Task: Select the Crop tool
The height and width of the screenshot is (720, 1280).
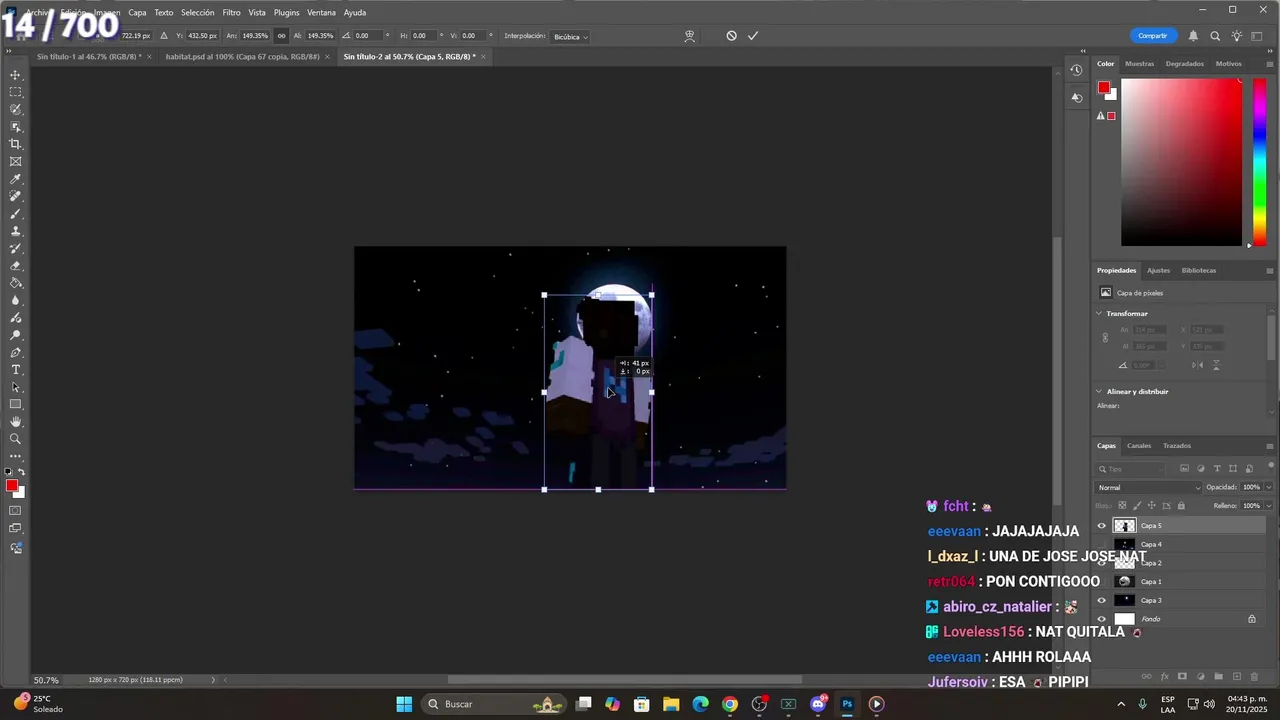Action: (x=15, y=144)
